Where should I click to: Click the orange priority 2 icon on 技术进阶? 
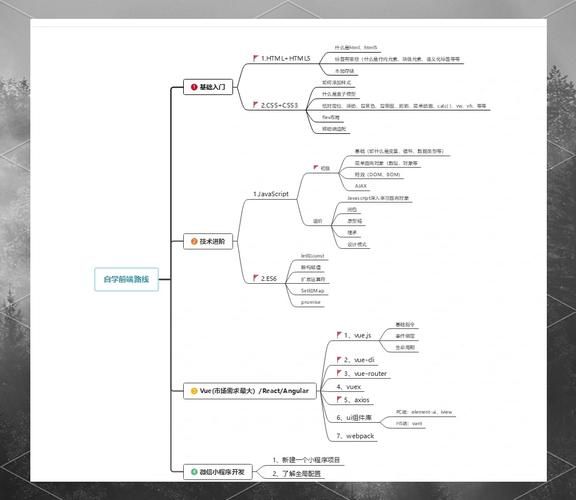tap(194, 241)
